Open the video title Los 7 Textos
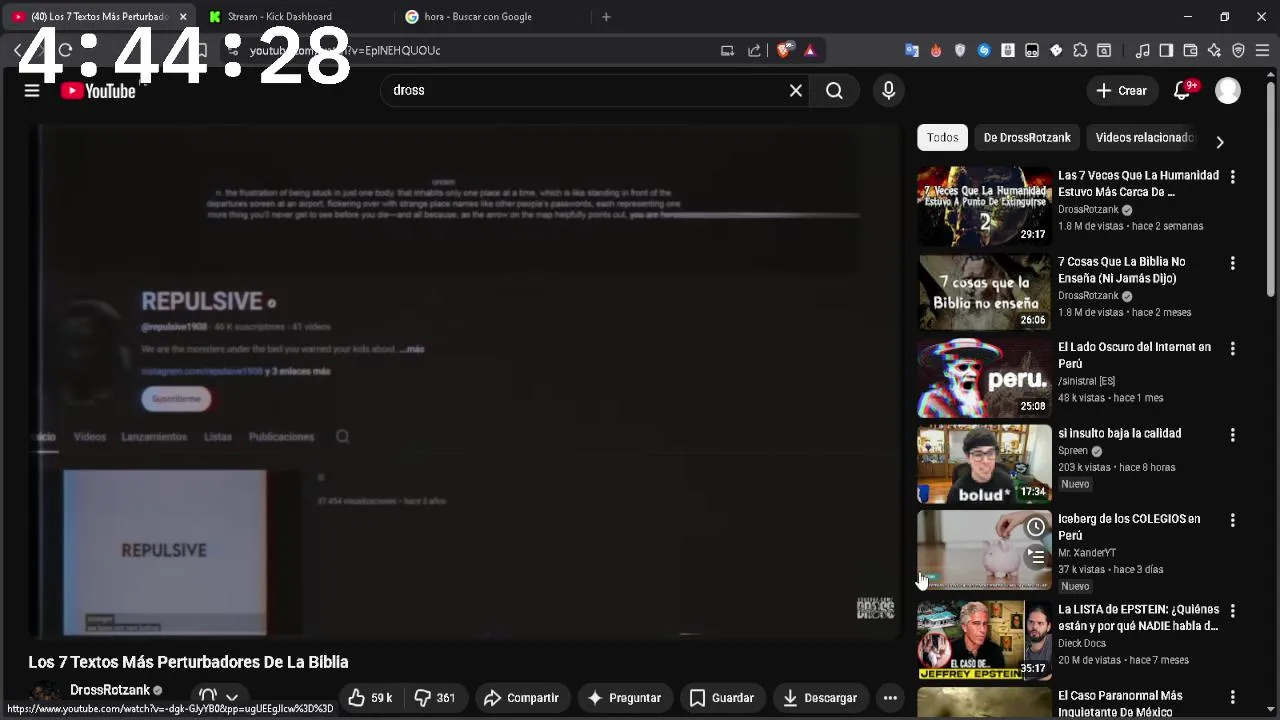Image resolution: width=1280 pixels, height=720 pixels. click(x=188, y=662)
